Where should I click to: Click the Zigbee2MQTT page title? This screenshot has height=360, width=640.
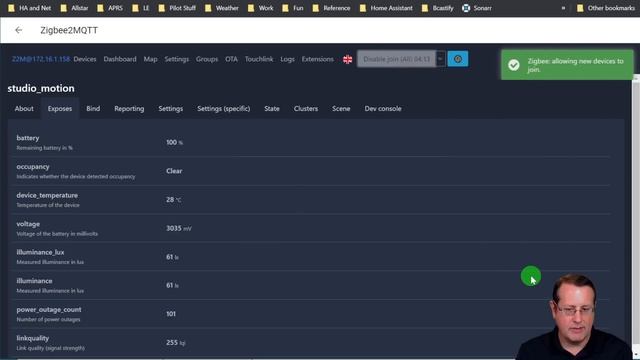pos(69,30)
